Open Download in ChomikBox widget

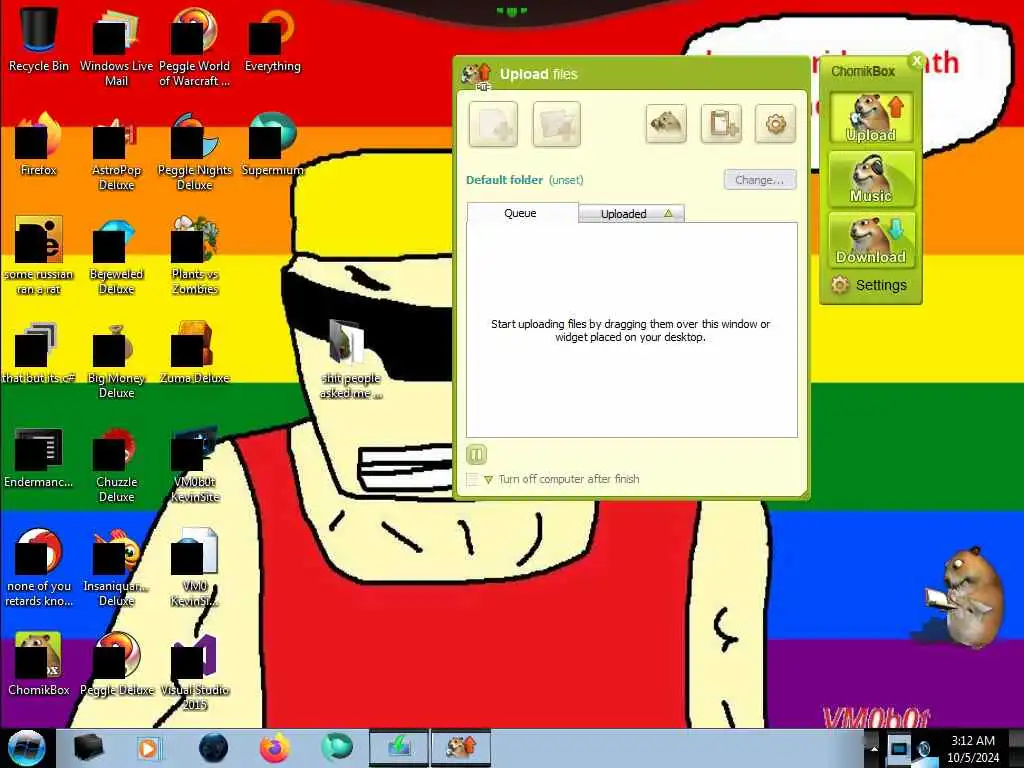click(871, 240)
